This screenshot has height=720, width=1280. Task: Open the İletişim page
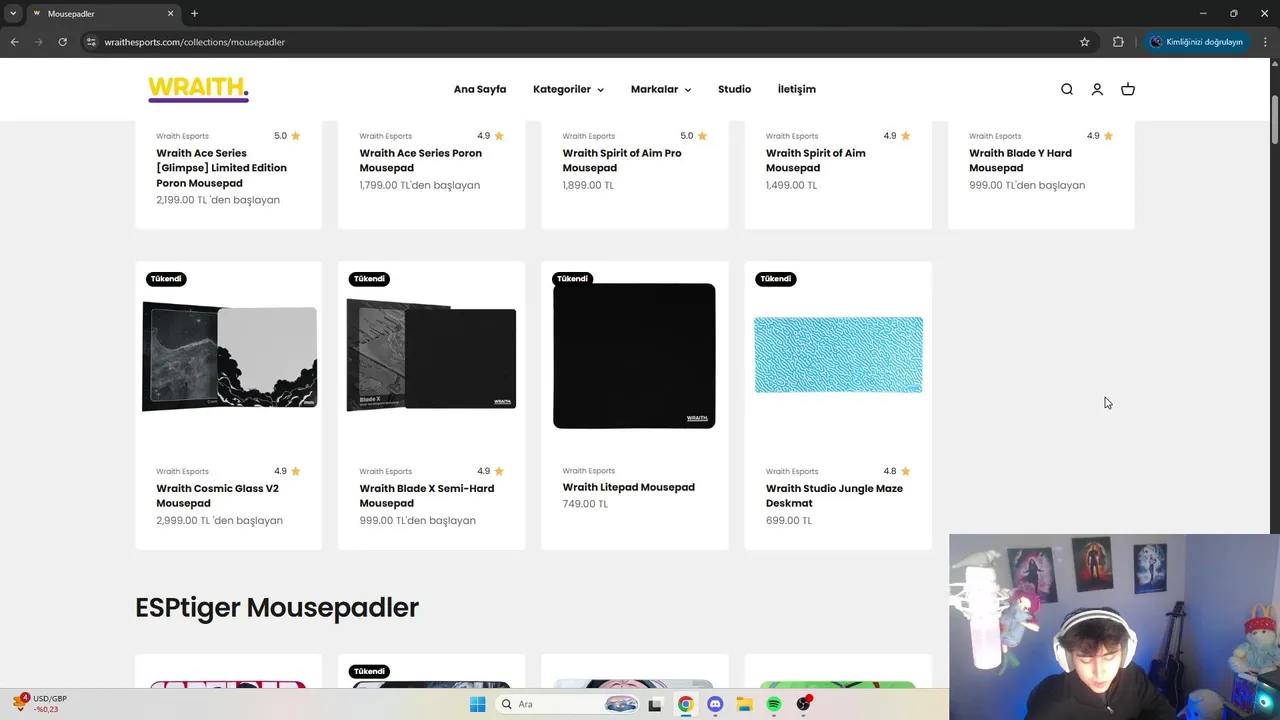tap(797, 89)
